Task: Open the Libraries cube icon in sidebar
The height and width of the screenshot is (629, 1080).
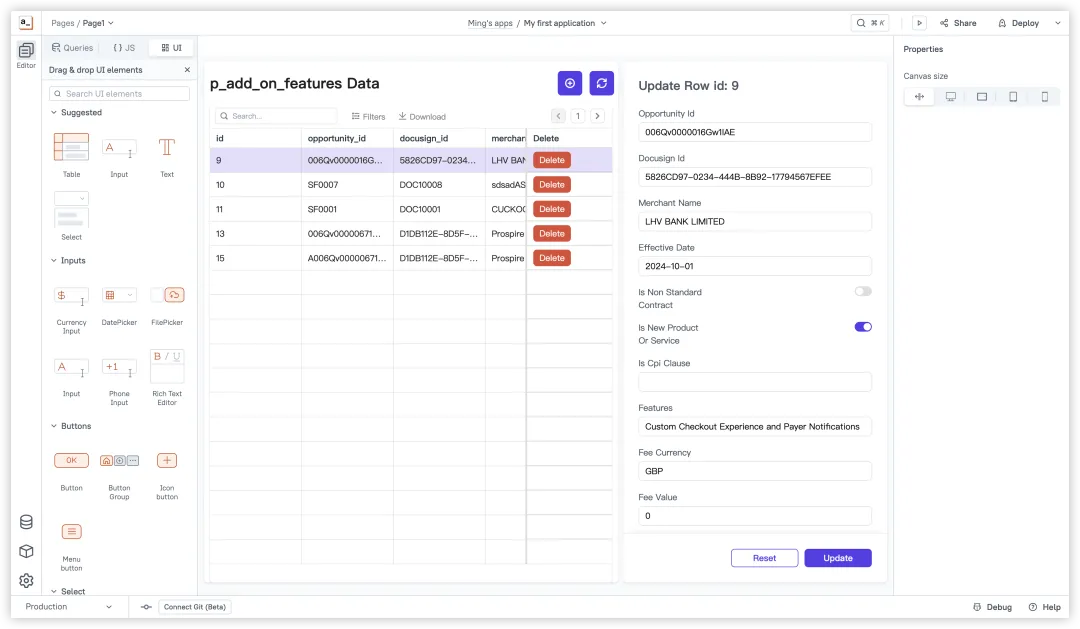Action: click(x=26, y=551)
